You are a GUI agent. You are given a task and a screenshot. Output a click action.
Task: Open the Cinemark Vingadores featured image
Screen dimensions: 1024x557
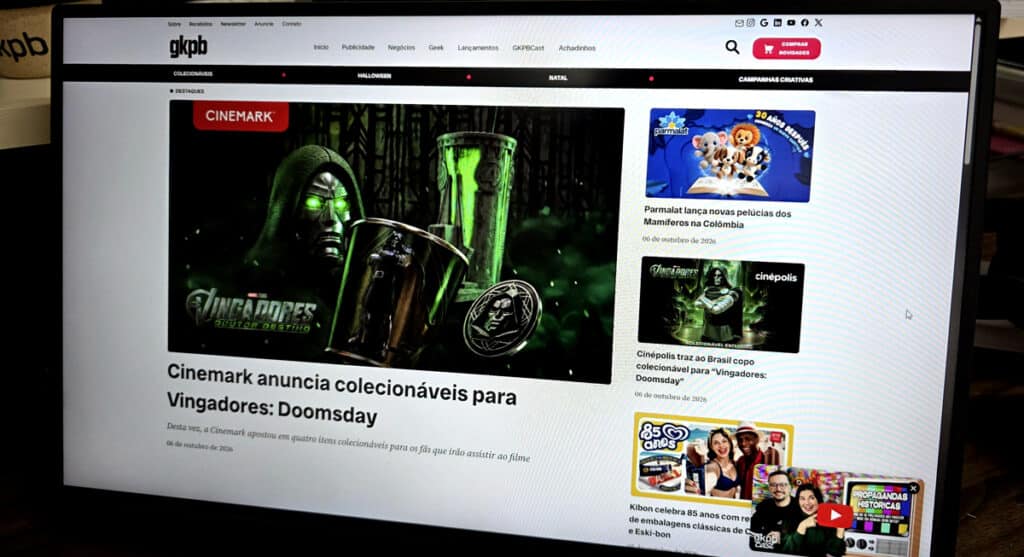pos(395,240)
